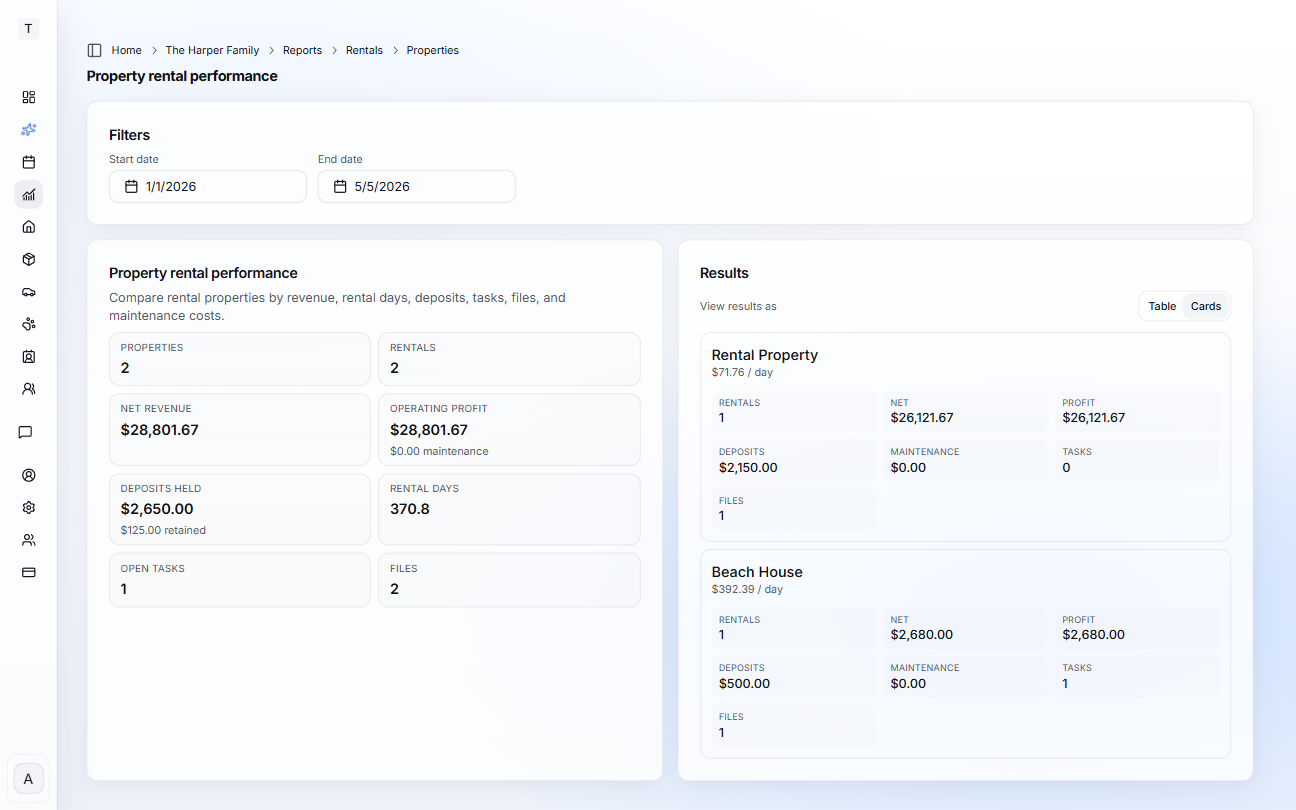
Task: Toggle the sidebar panel icon beside Home
Action: tap(95, 50)
